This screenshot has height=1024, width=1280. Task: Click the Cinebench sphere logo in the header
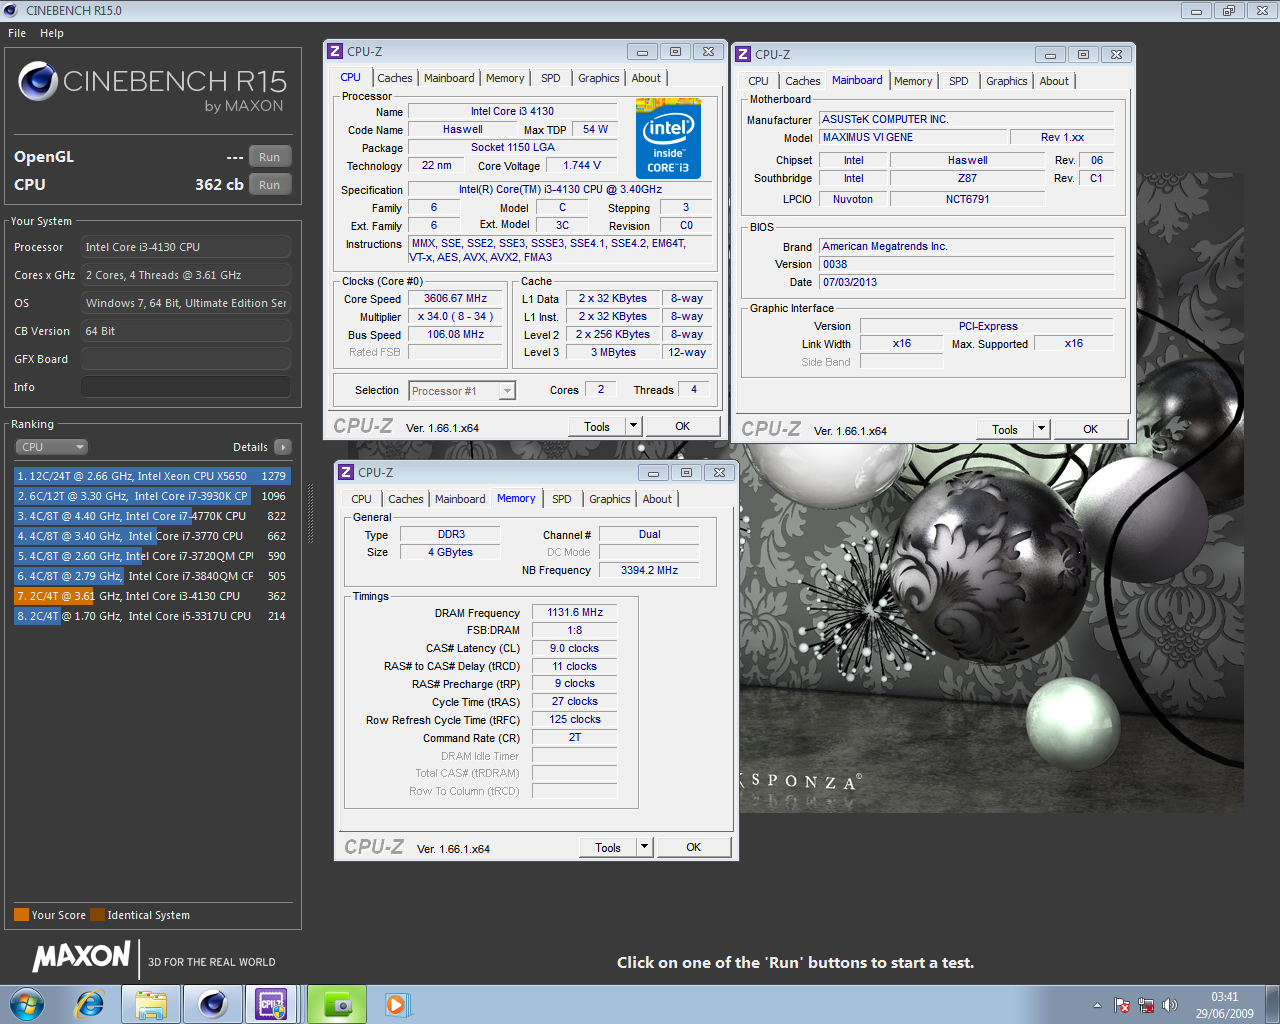click(38, 81)
